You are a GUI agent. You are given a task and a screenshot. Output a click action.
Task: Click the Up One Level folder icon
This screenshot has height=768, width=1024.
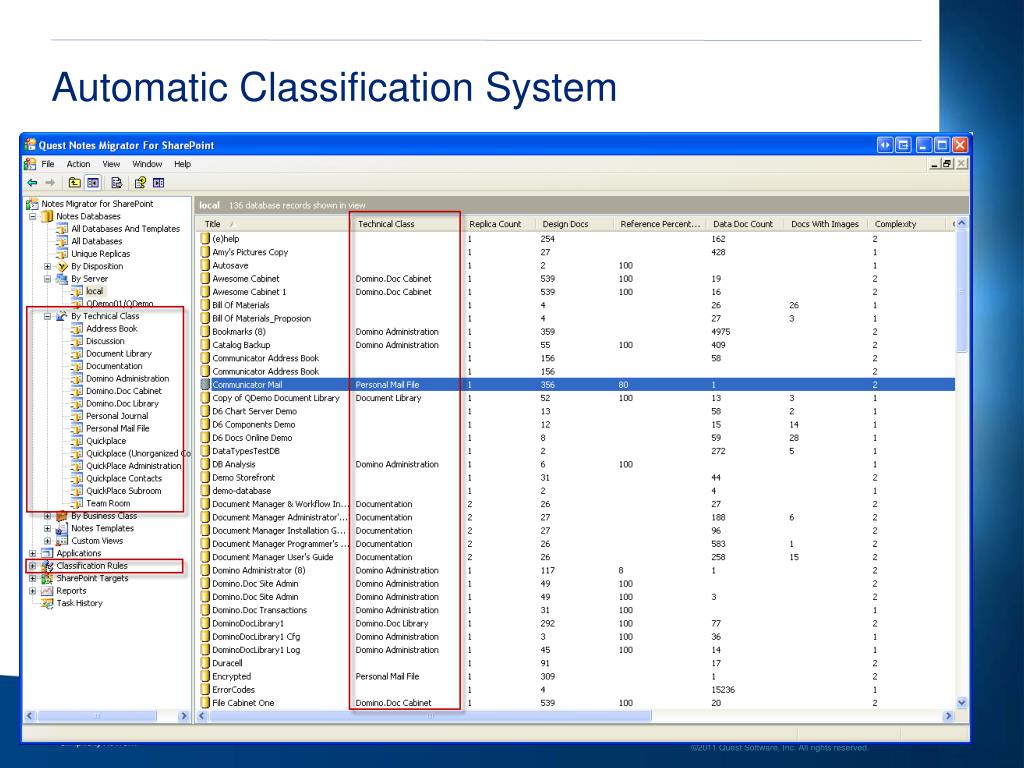(x=74, y=183)
